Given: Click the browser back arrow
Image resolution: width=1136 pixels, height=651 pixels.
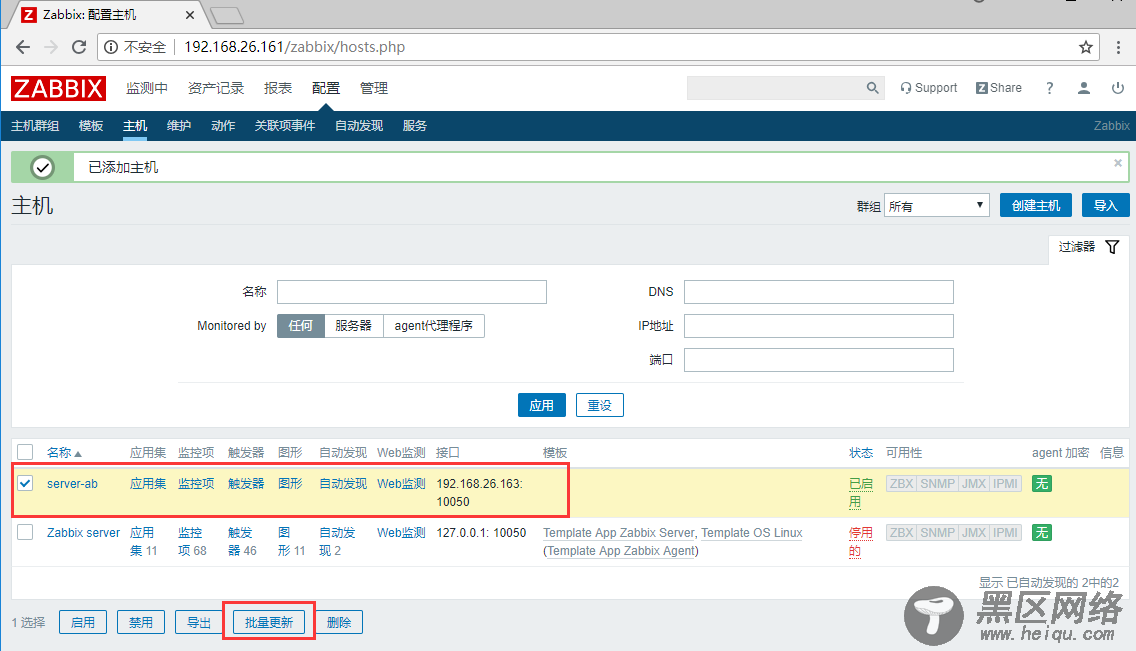Looking at the screenshot, I should (x=23, y=47).
